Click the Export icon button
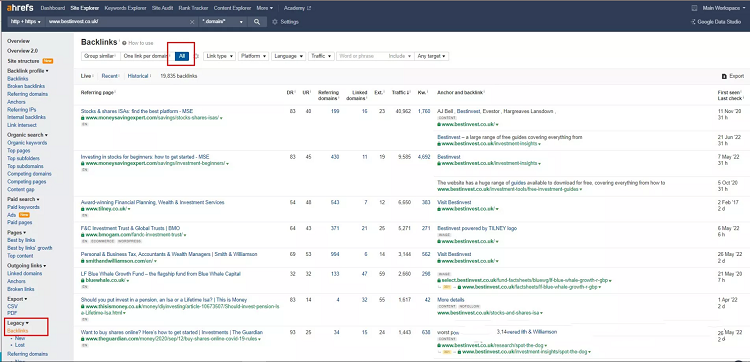The image size is (750, 362). coord(724,76)
